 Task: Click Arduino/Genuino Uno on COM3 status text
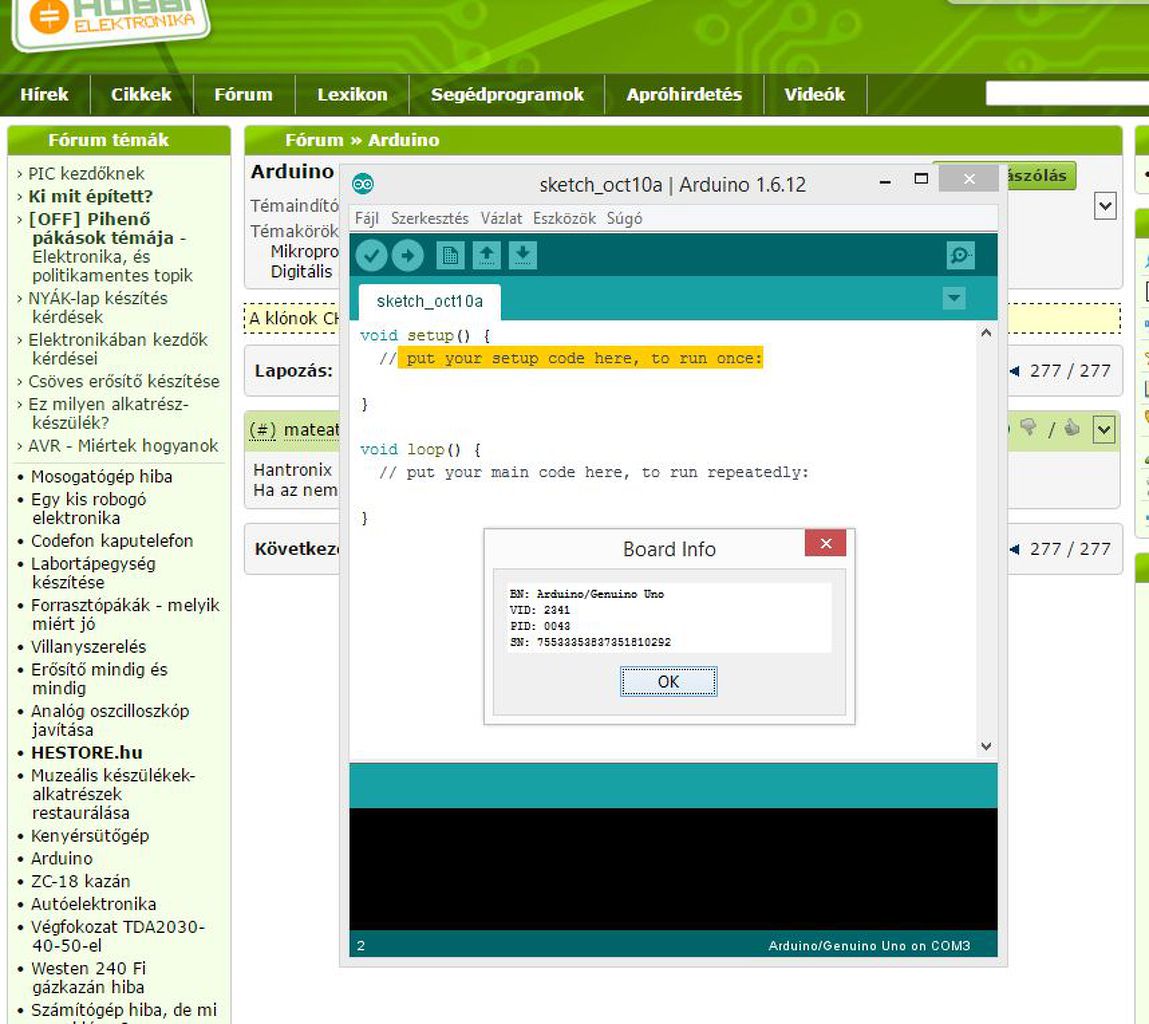pos(869,946)
